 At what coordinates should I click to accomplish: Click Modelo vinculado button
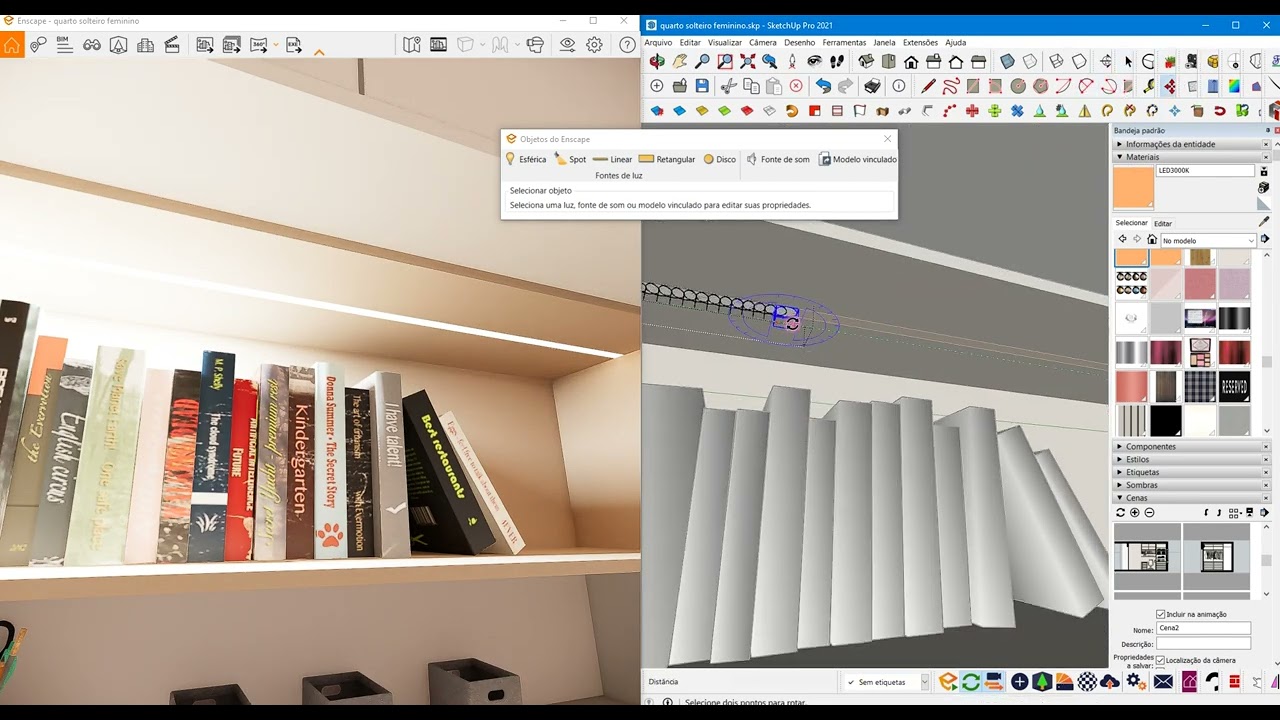pyautogui.click(x=857, y=159)
